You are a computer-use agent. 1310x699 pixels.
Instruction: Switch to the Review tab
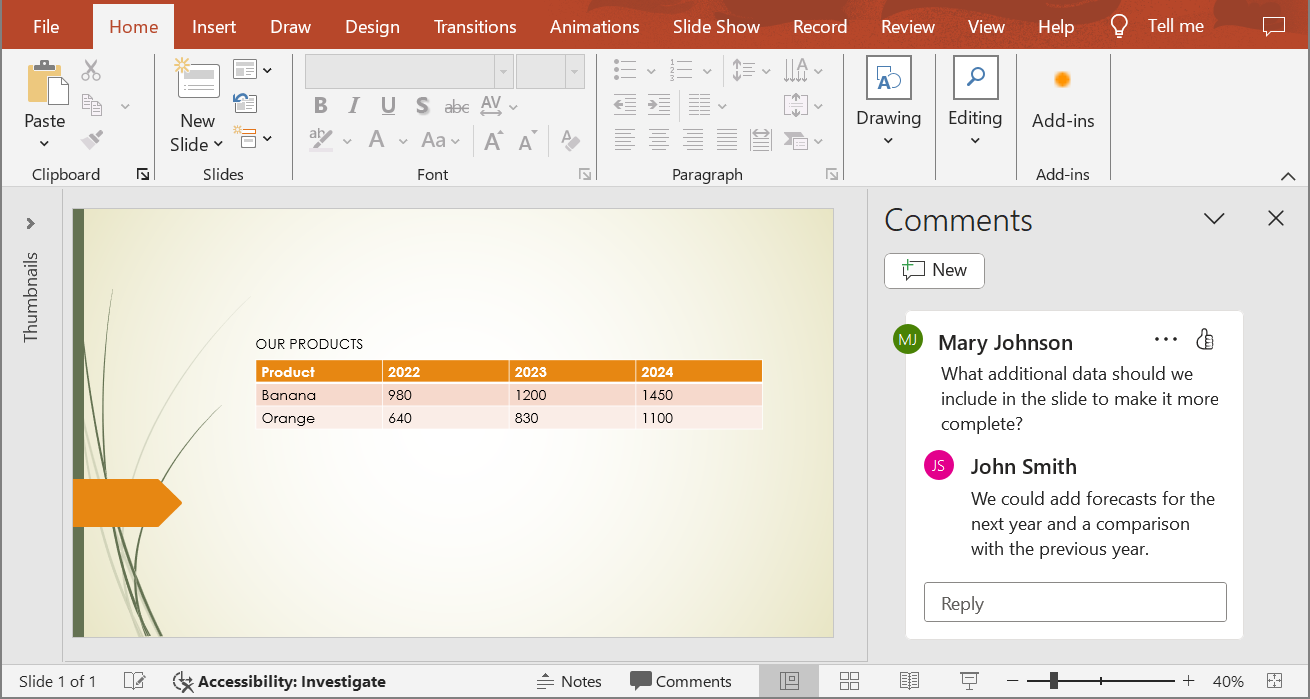click(x=907, y=26)
